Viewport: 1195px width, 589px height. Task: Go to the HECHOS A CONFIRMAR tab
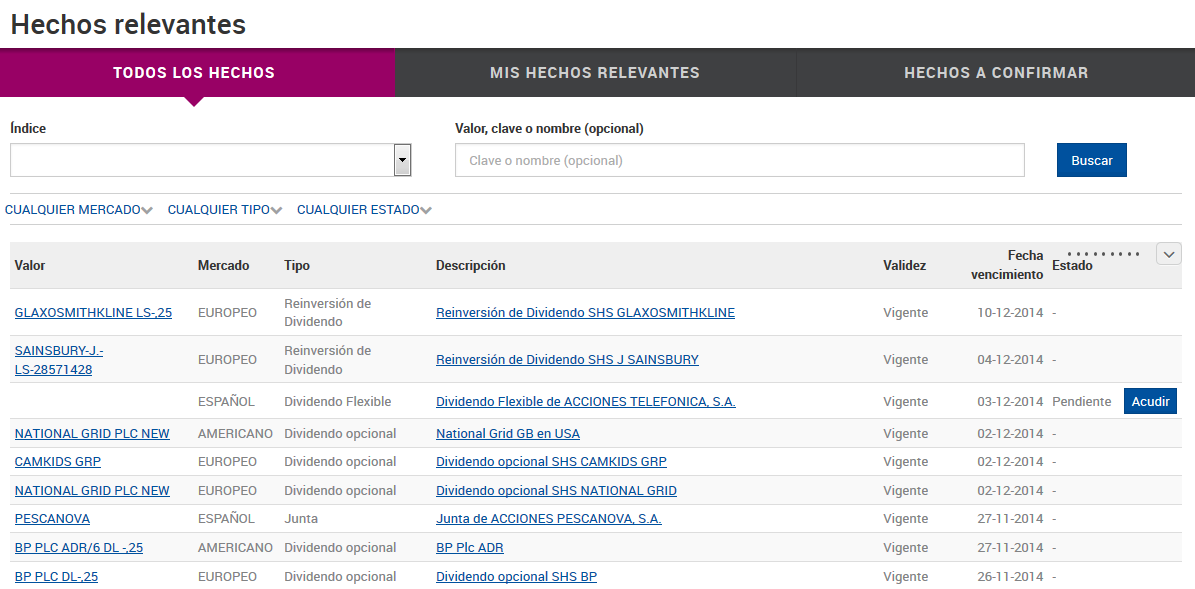click(996, 73)
